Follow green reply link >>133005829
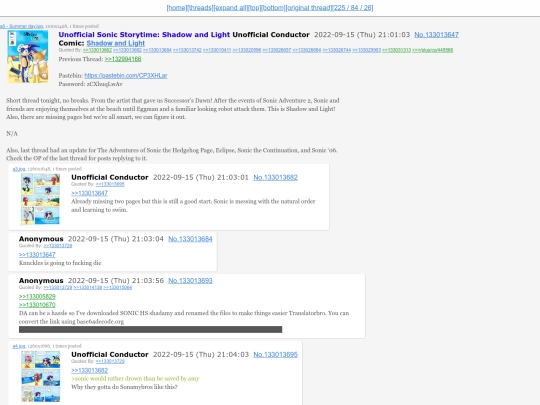Screen dimensions: 540x405 point(37,297)
